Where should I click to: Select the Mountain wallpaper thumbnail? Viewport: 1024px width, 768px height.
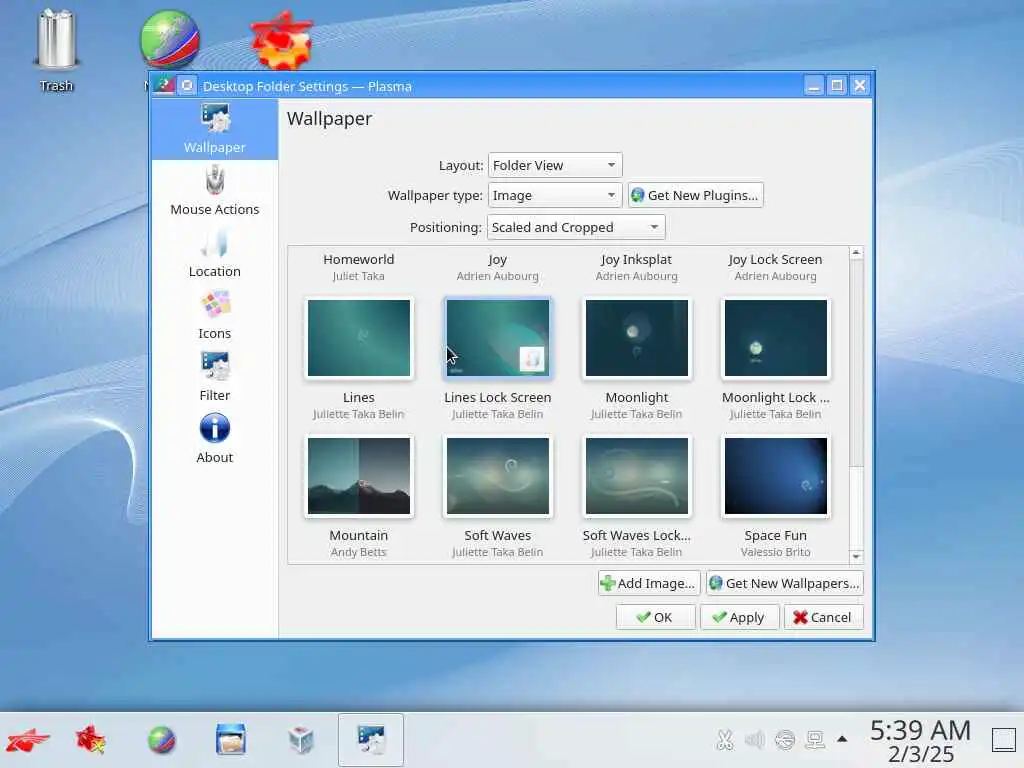pos(359,476)
